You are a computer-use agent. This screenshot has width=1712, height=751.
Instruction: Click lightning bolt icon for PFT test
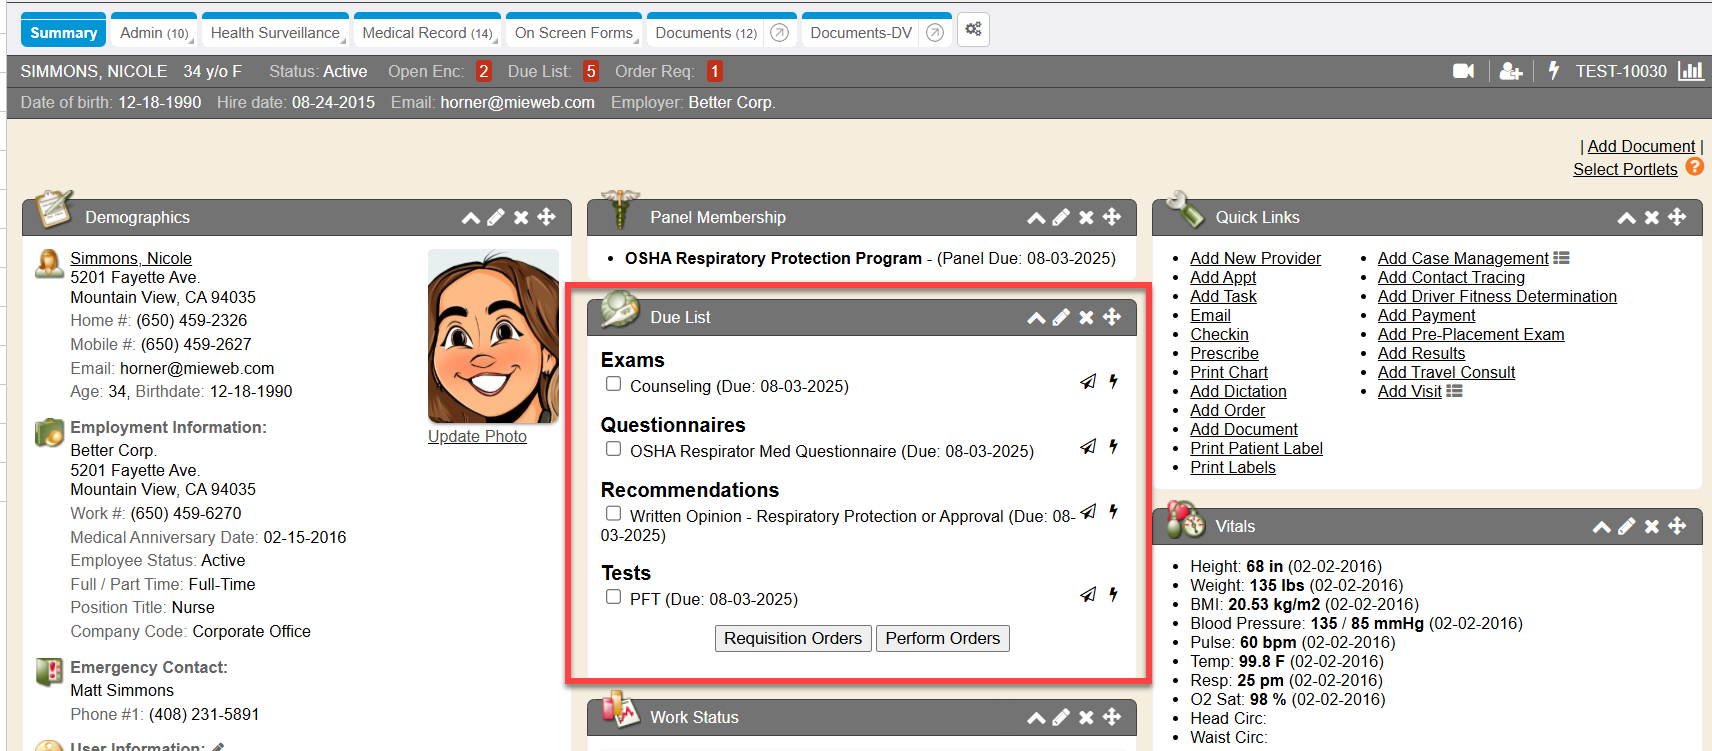coord(1113,594)
